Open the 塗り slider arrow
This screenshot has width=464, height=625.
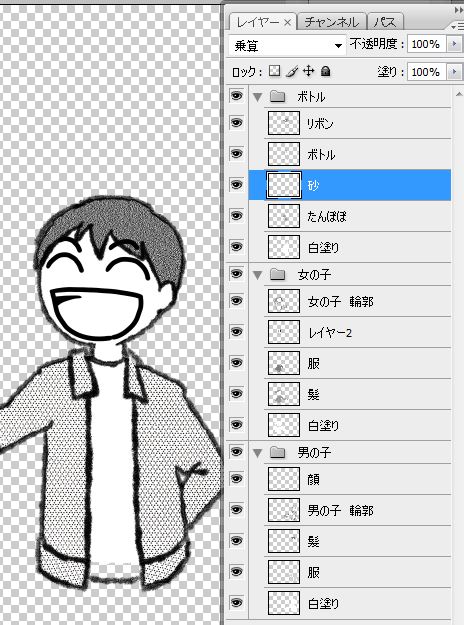(x=454, y=72)
